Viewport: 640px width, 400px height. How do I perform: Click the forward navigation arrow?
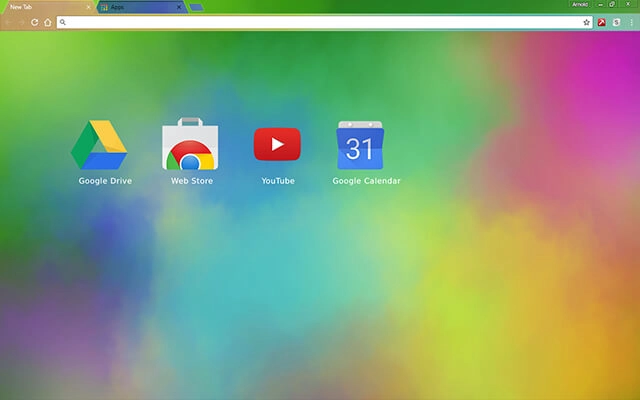21,22
